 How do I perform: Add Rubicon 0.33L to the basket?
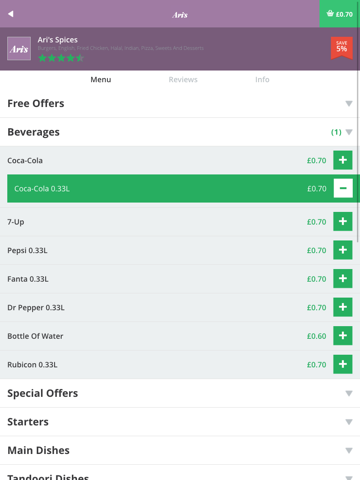343,364
